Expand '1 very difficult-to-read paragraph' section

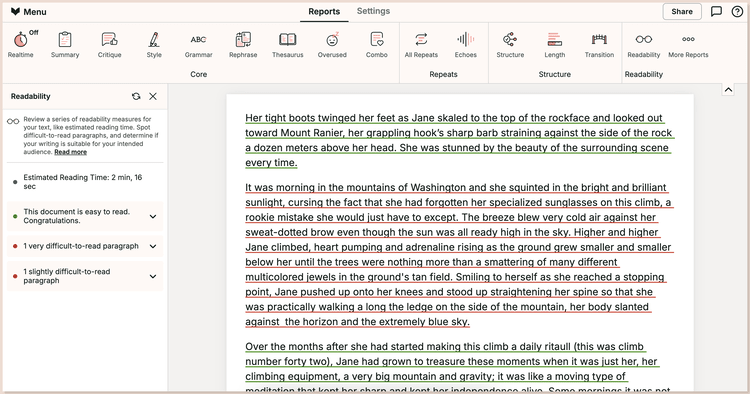(x=85, y=246)
